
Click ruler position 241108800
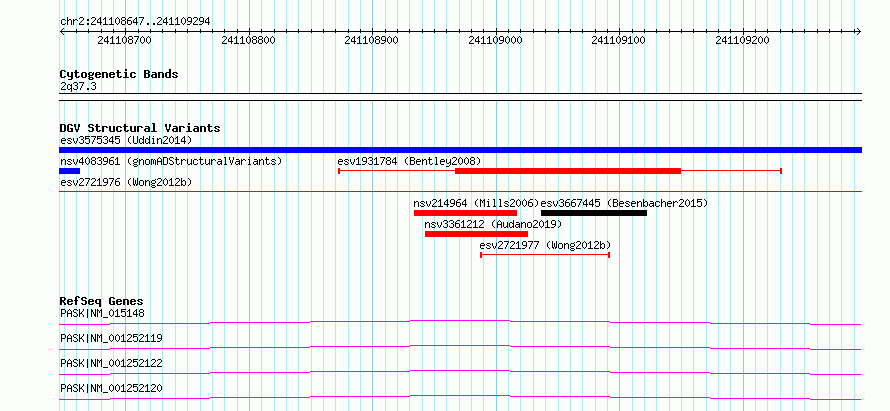248,40
